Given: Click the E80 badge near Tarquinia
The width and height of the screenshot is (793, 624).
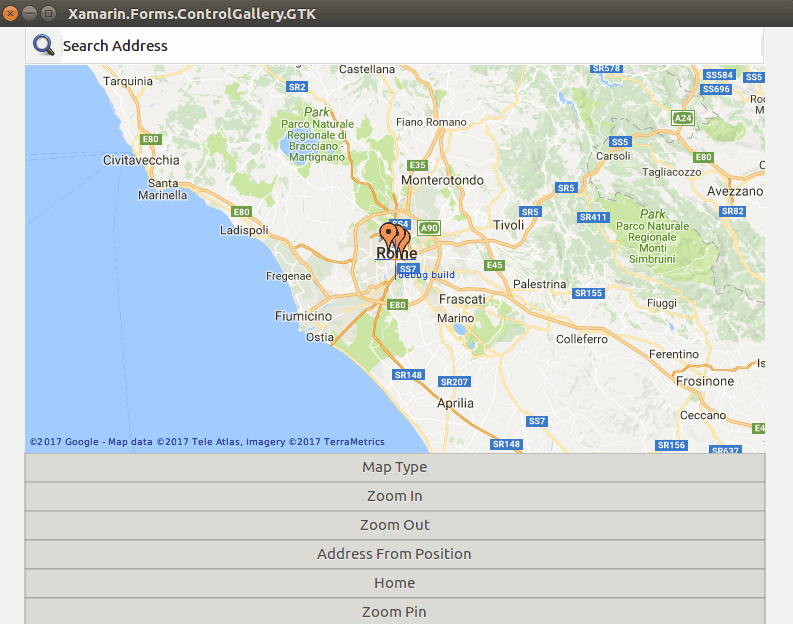Looking at the screenshot, I should (x=151, y=139).
